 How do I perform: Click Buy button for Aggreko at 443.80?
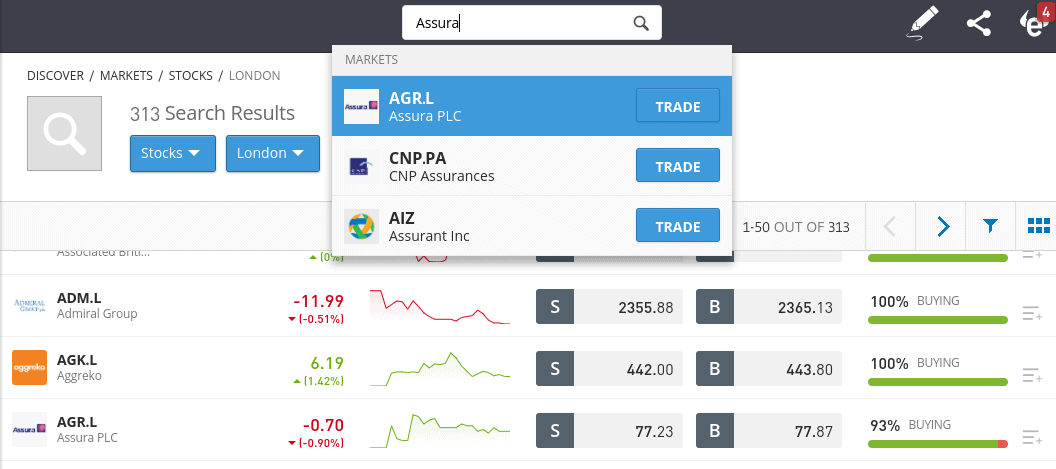[768, 369]
